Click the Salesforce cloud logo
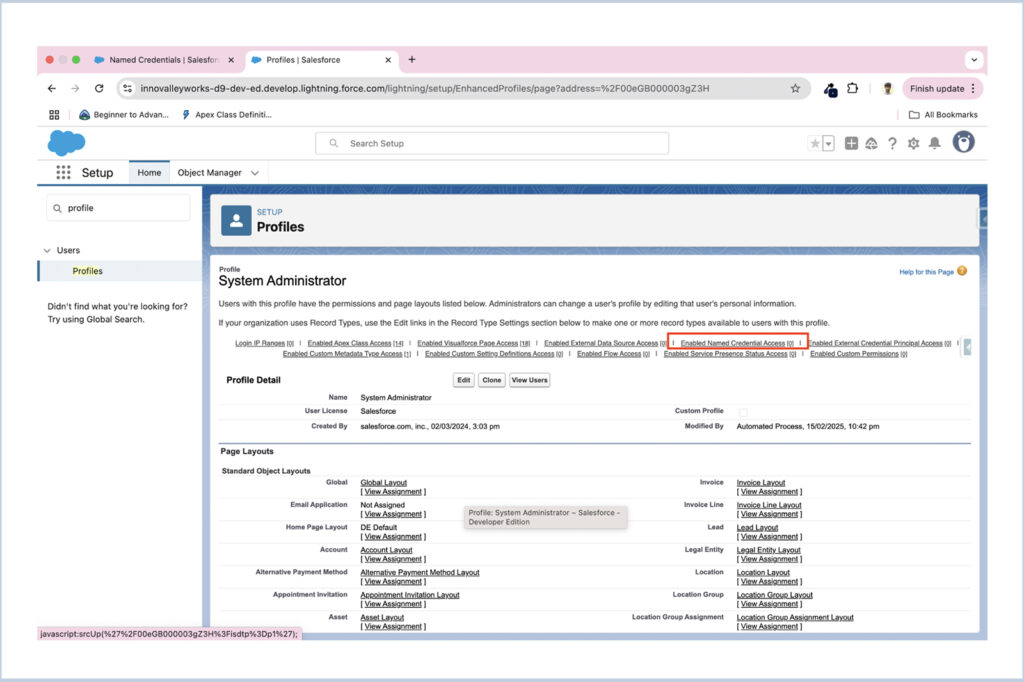The width and height of the screenshot is (1024, 682). tap(67, 142)
